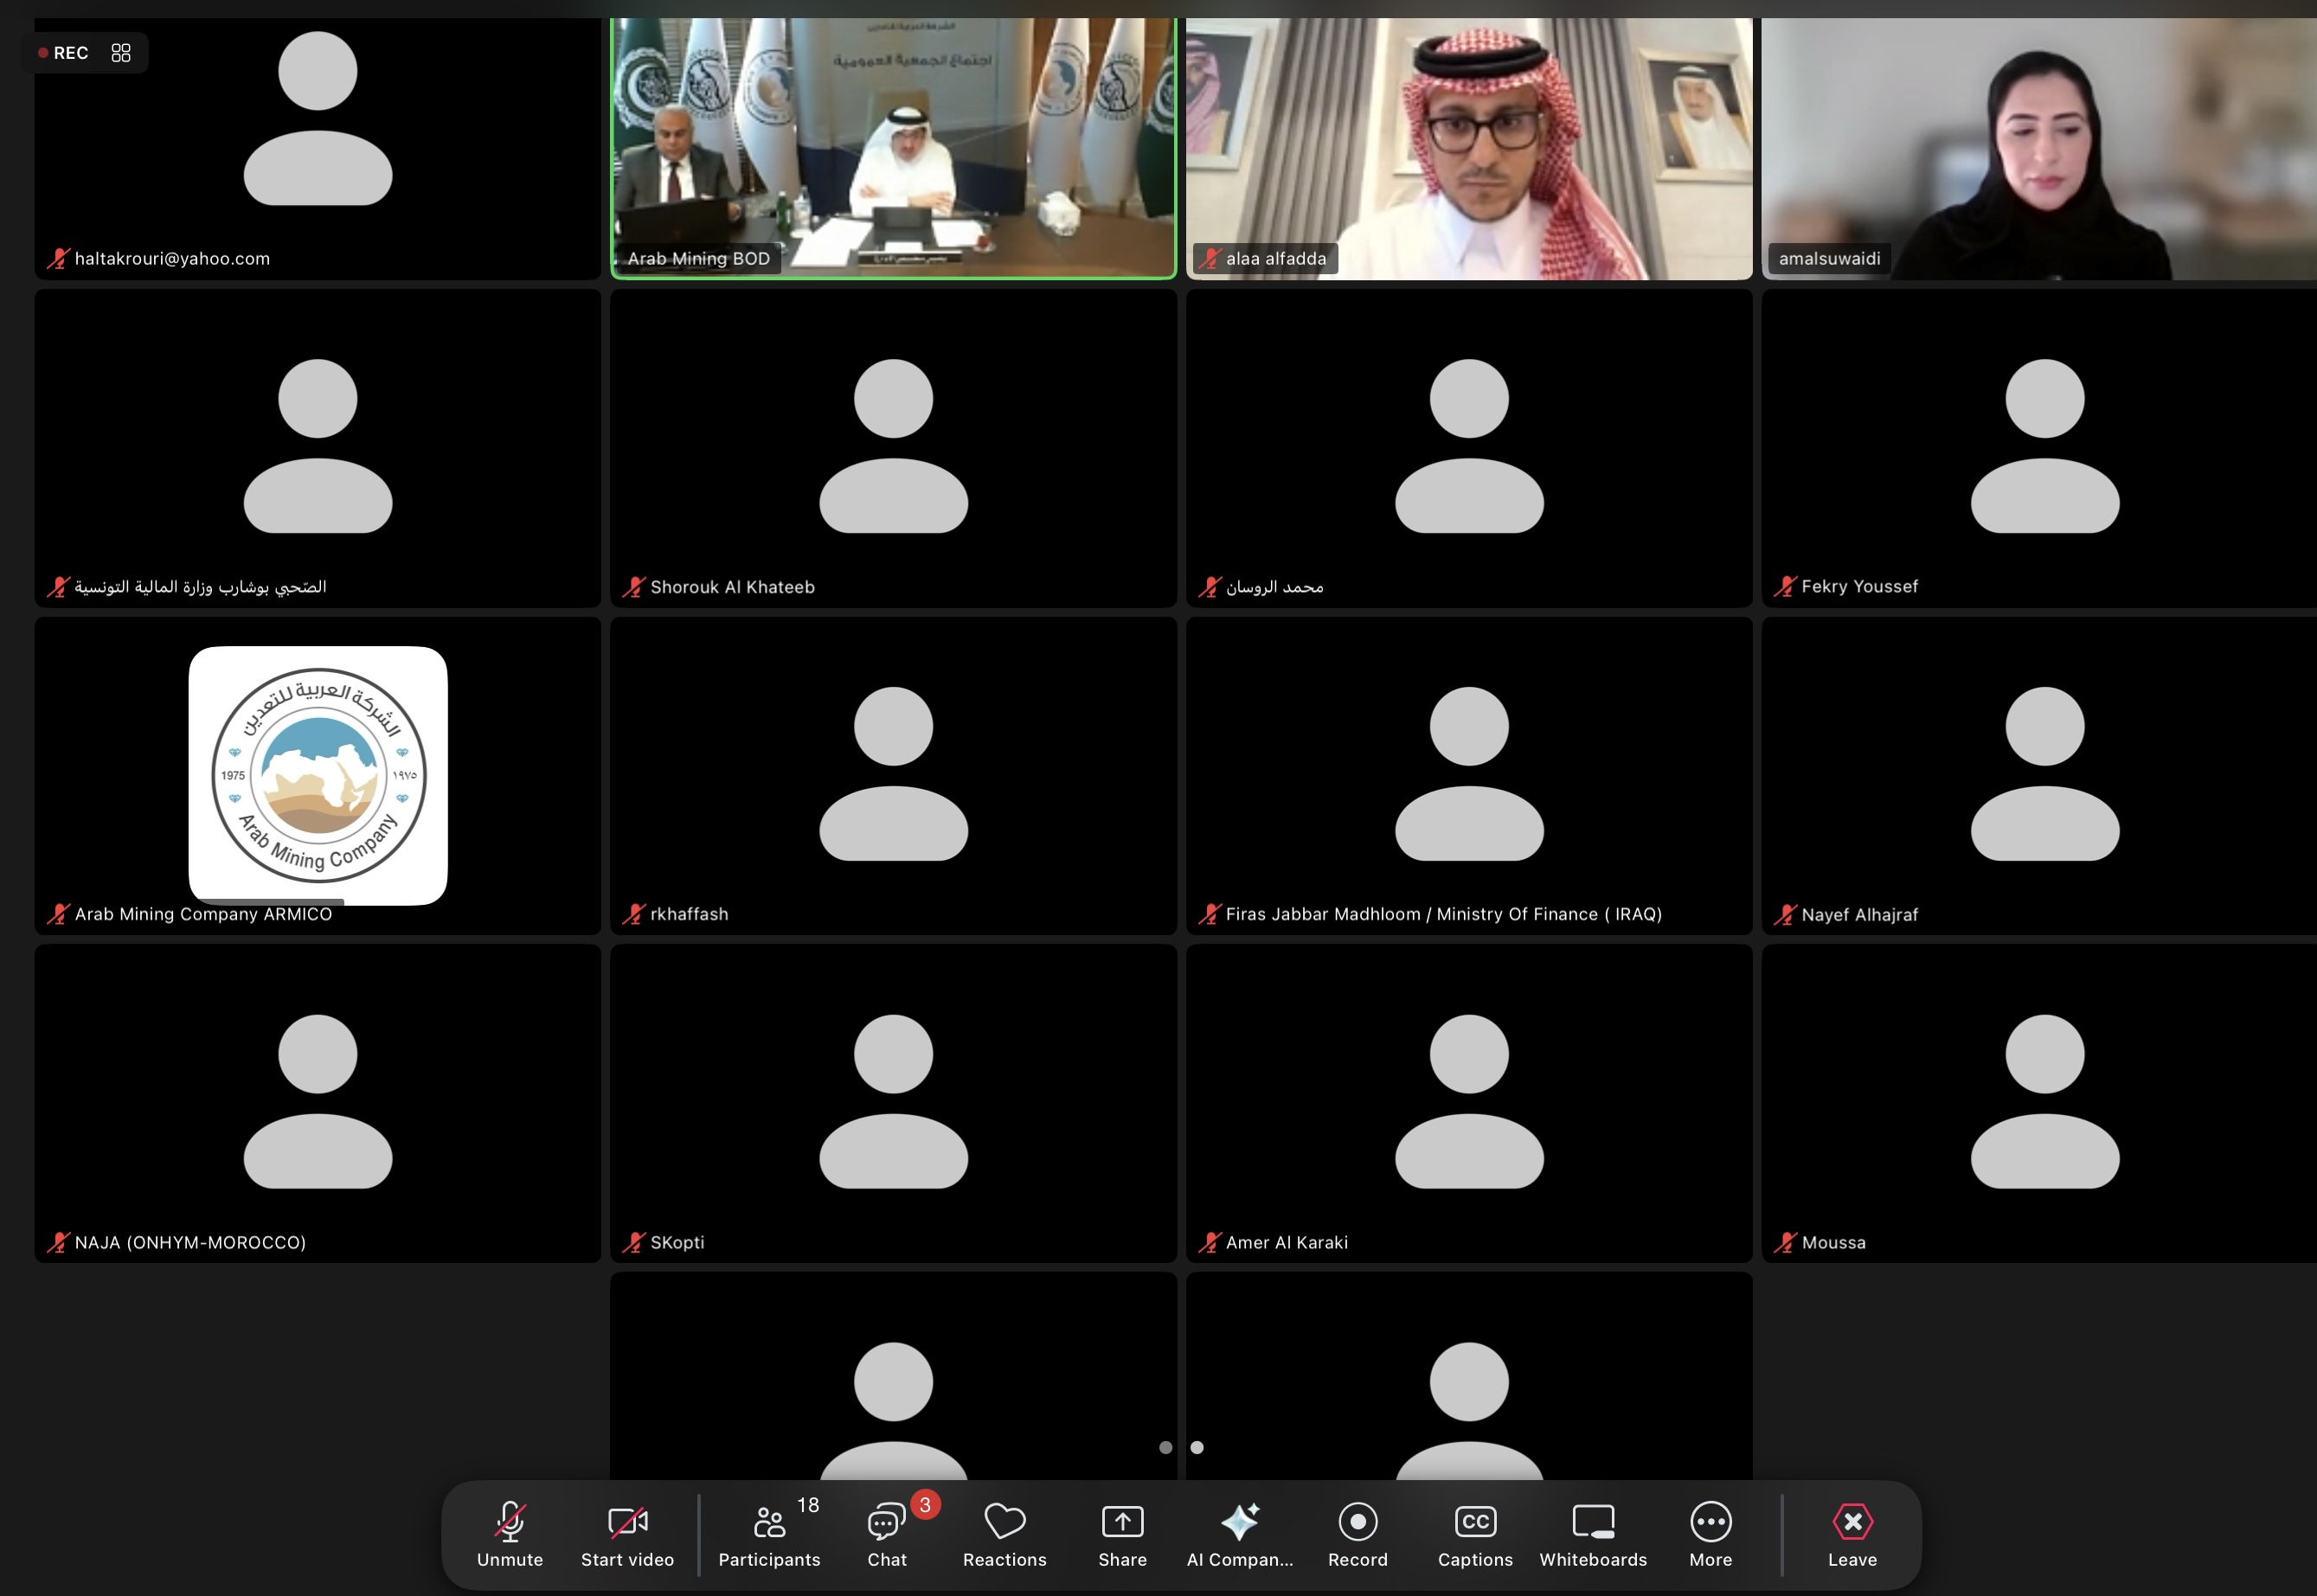Click the Arab Mining Company ARMICO logo tile

[318, 775]
